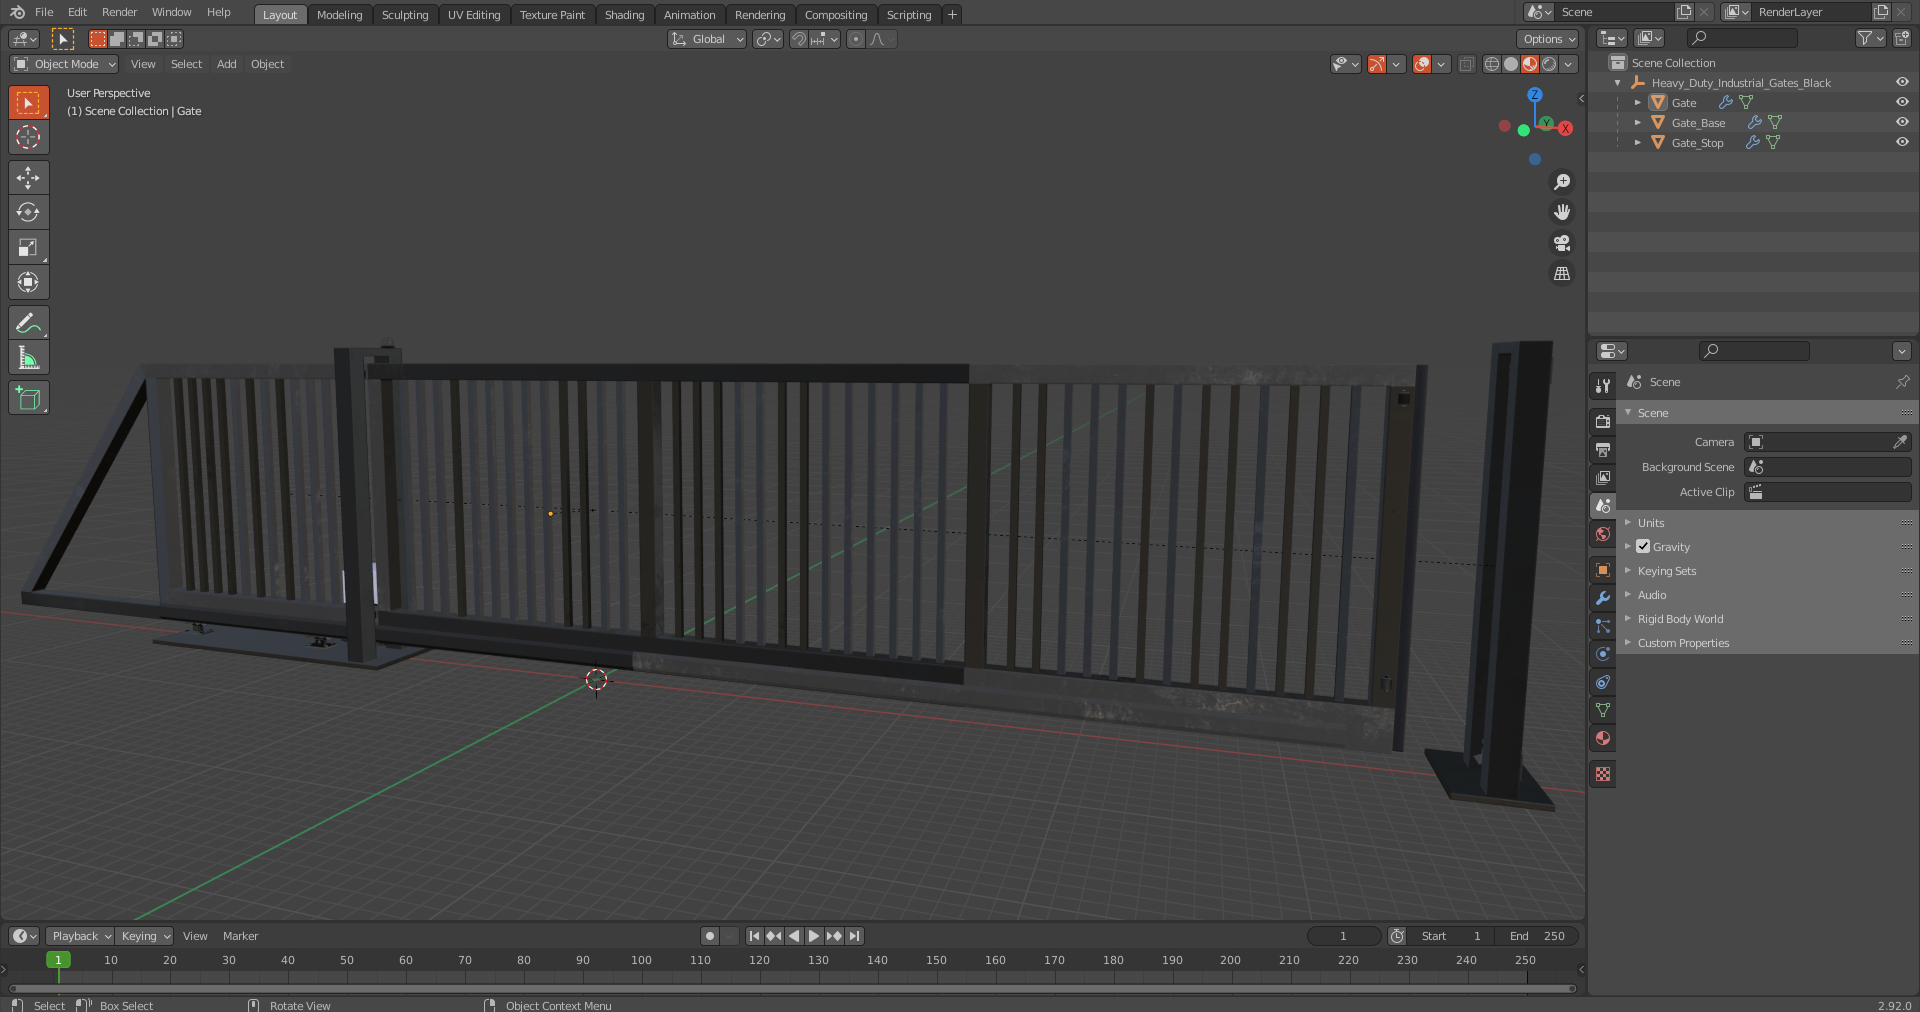Open Texture properties checker tab
1920x1012 pixels.
click(1603, 774)
